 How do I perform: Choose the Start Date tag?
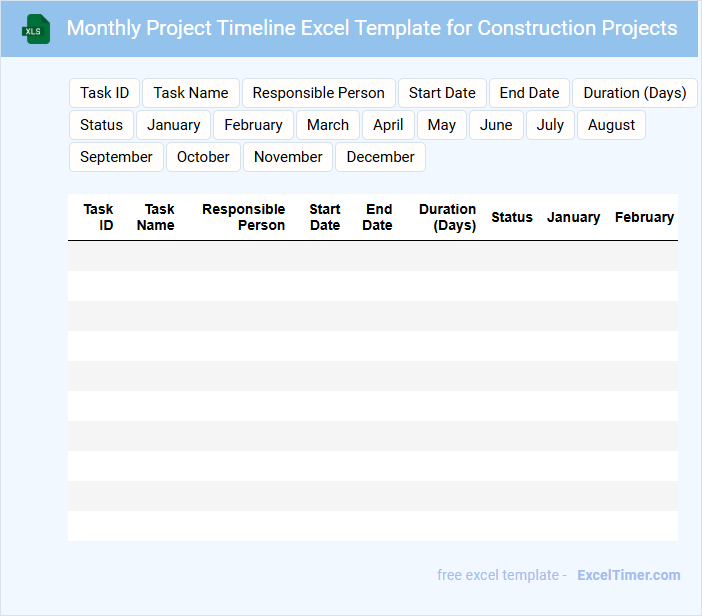(x=442, y=93)
